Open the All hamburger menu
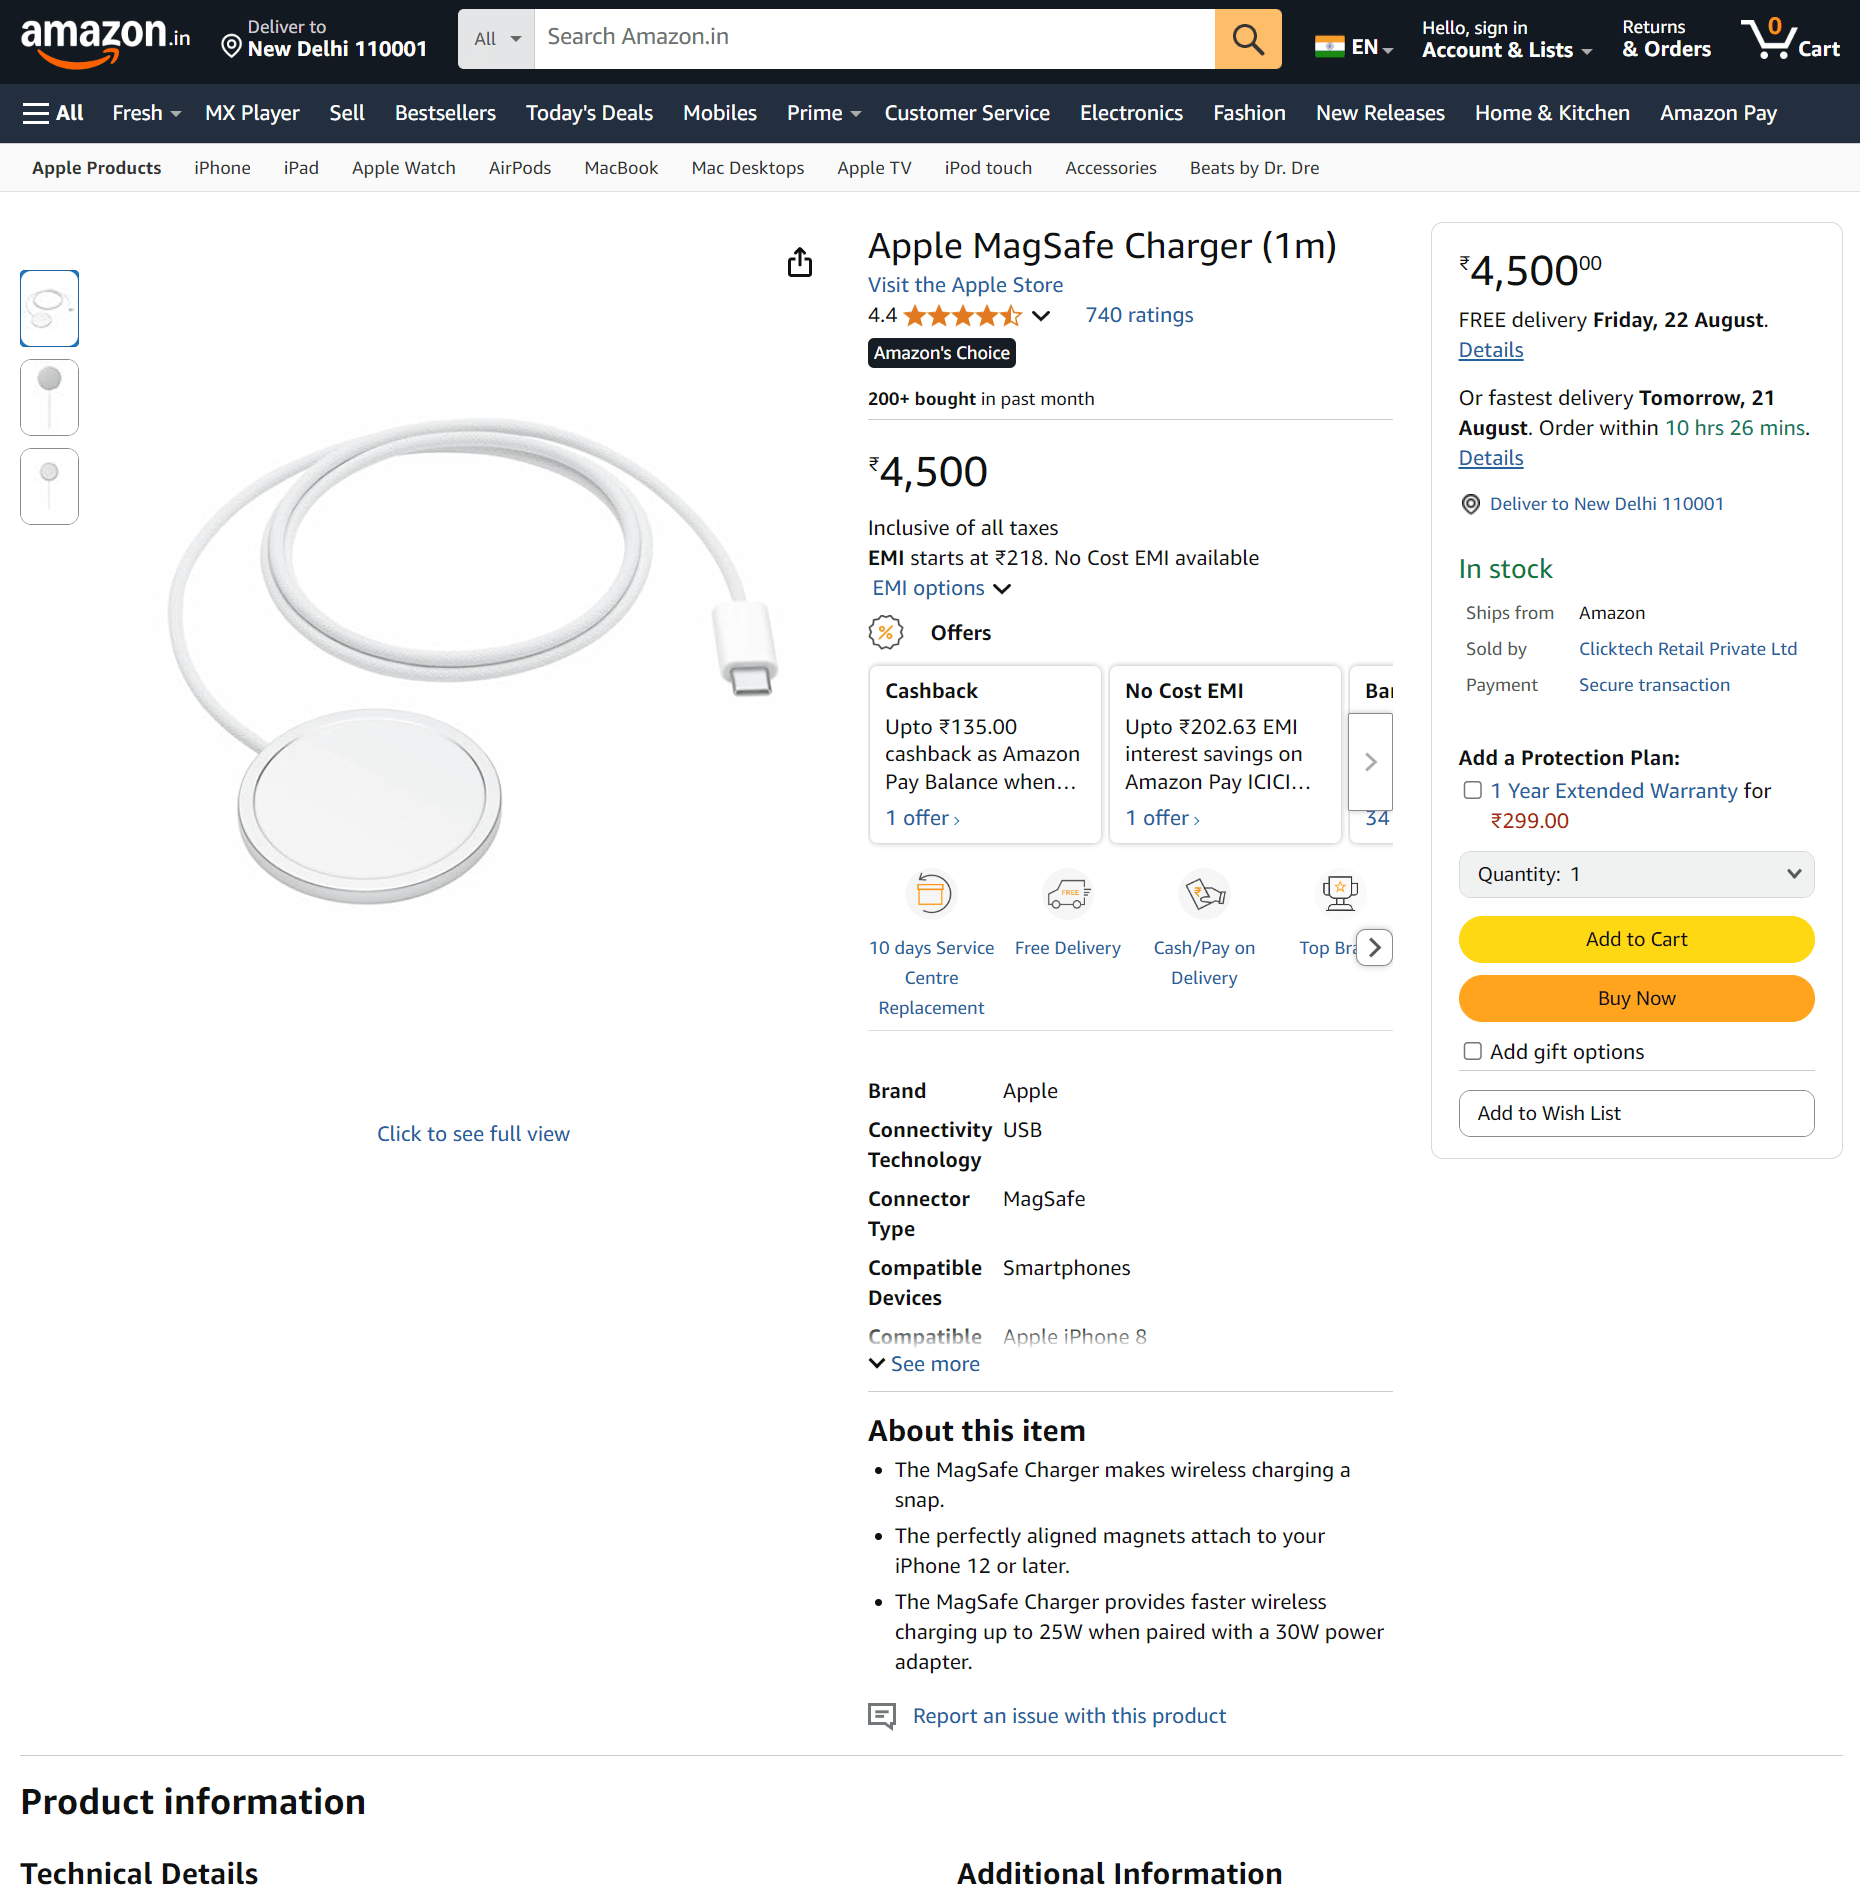The width and height of the screenshot is (1860, 1893). point(53,113)
